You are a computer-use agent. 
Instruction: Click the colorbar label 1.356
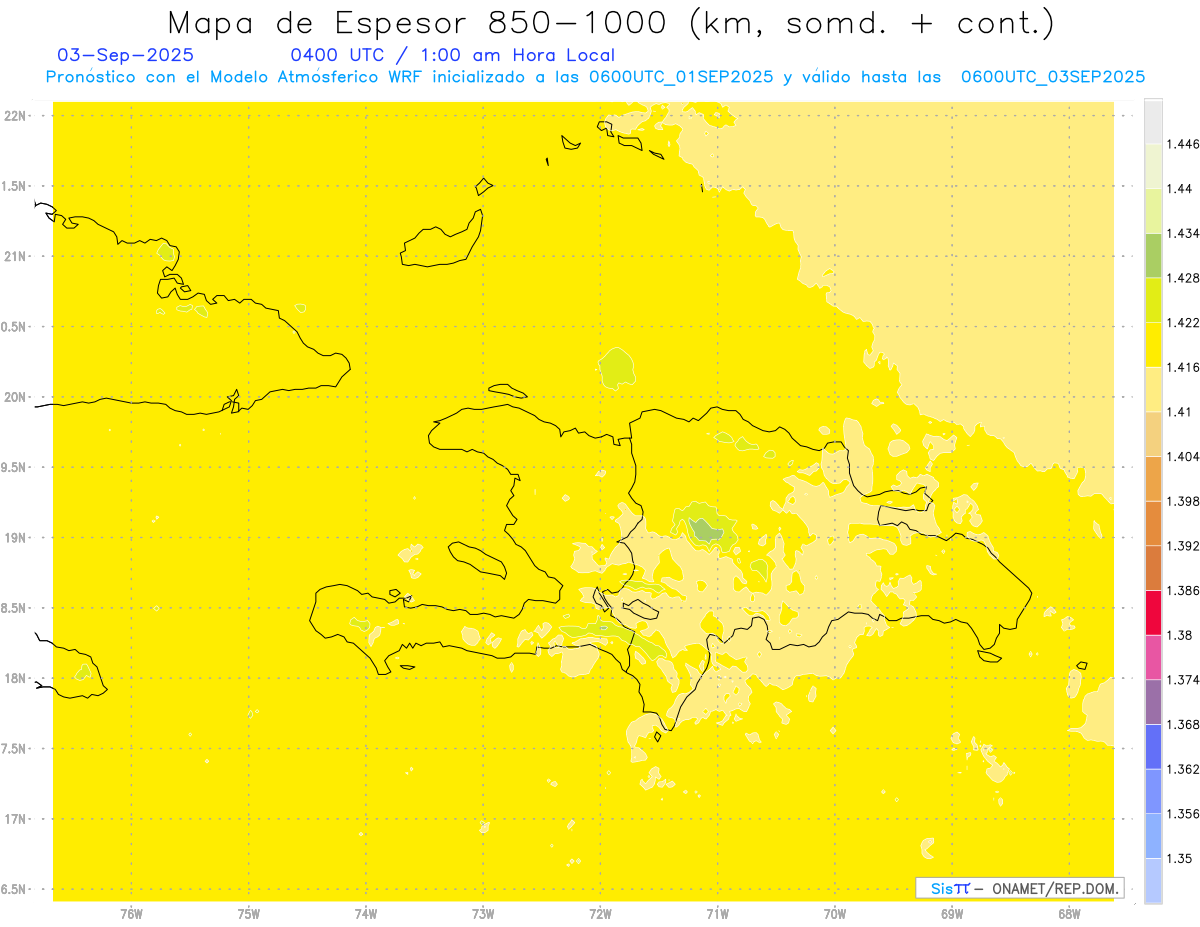click(x=1183, y=814)
